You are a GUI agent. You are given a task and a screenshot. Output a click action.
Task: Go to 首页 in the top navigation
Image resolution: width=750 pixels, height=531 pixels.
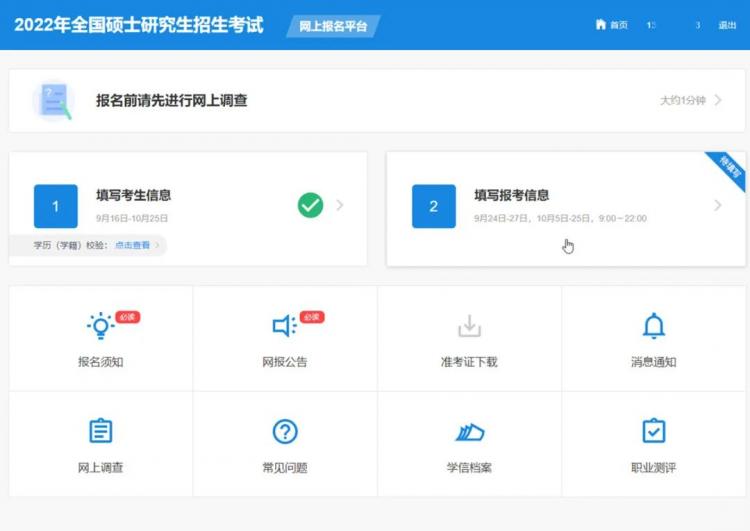pos(619,25)
